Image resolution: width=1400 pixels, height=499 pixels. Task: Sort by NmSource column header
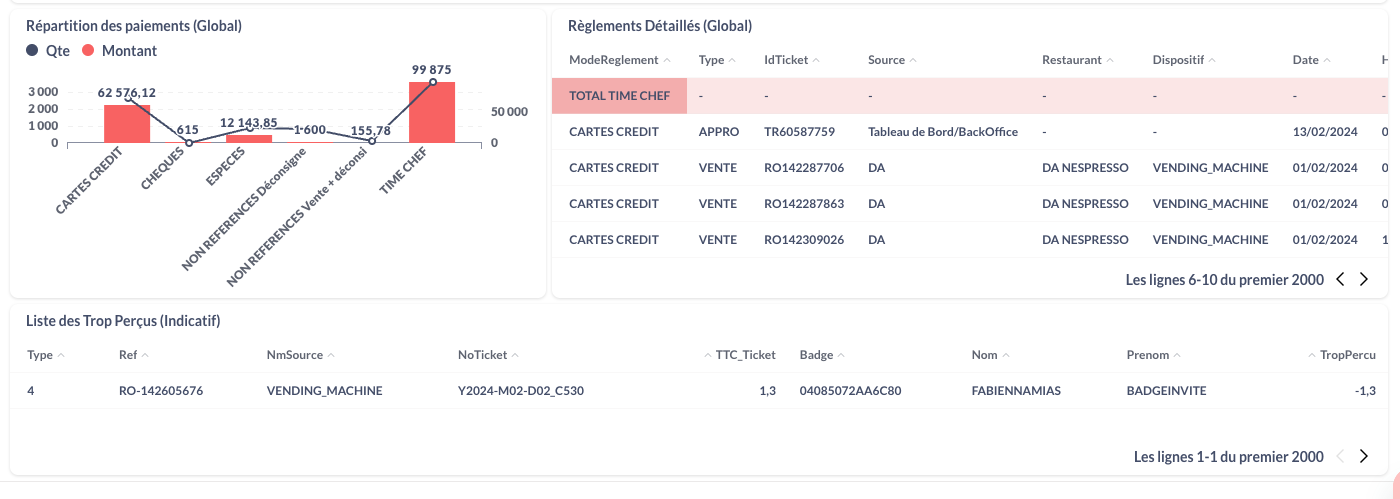pos(295,355)
